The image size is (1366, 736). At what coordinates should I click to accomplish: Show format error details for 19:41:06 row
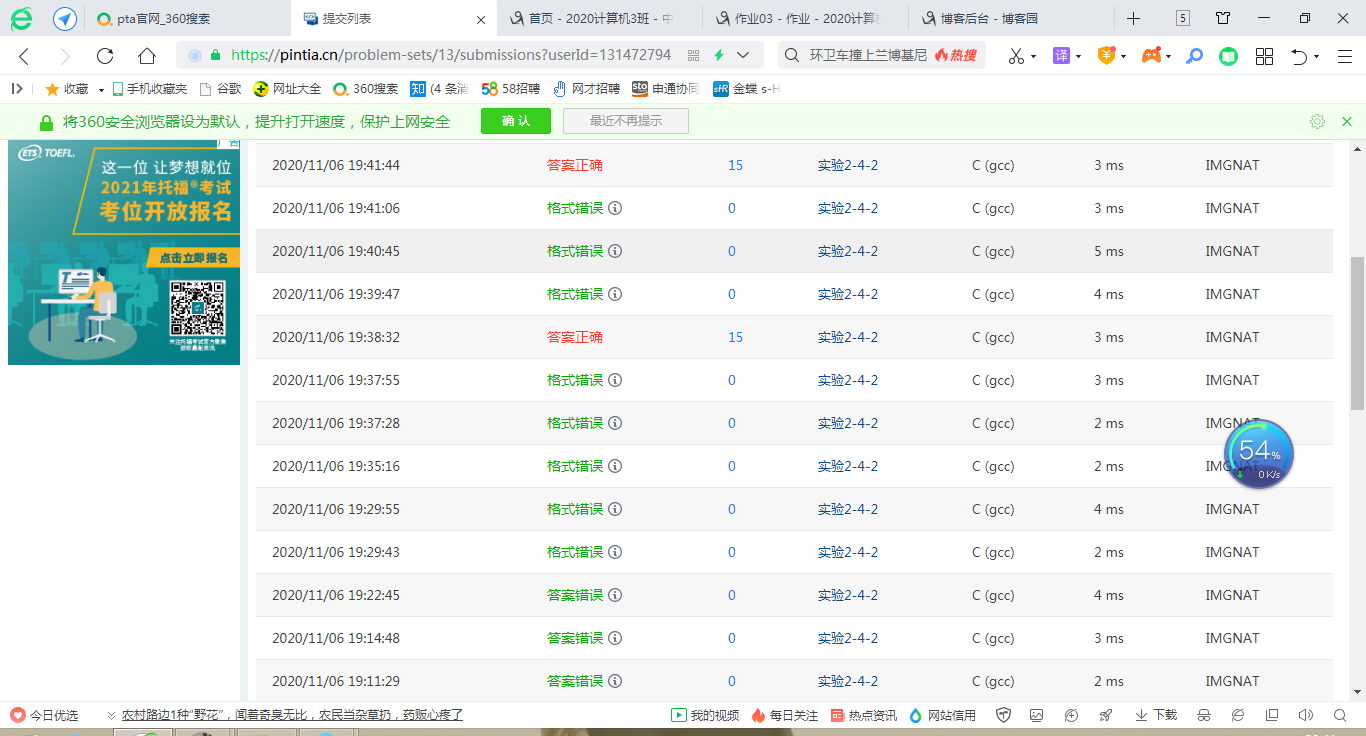point(615,208)
